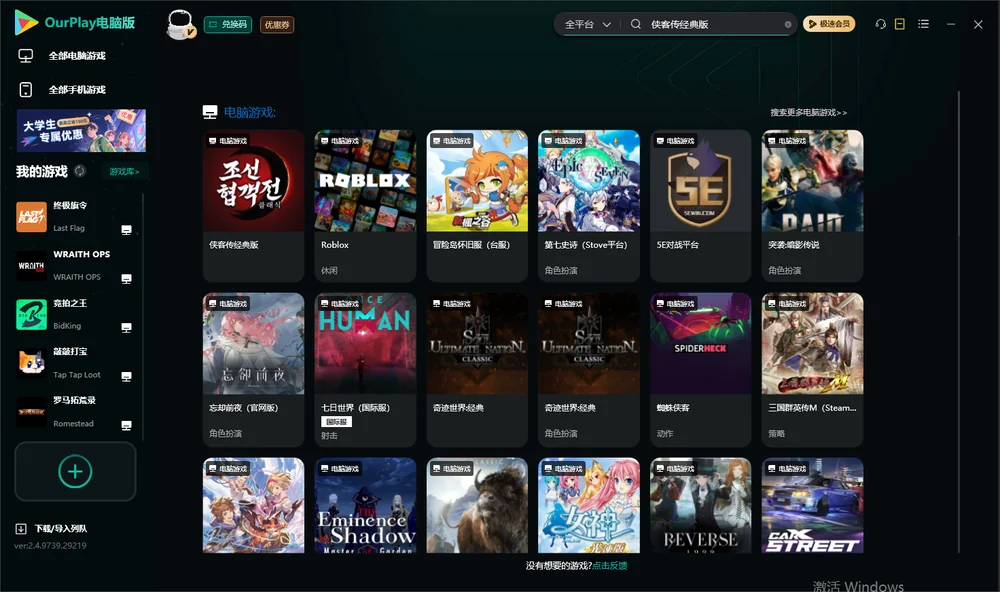The image size is (1000, 592).
Task: Click the download icon for 下载/导入队列
Action: 21,529
